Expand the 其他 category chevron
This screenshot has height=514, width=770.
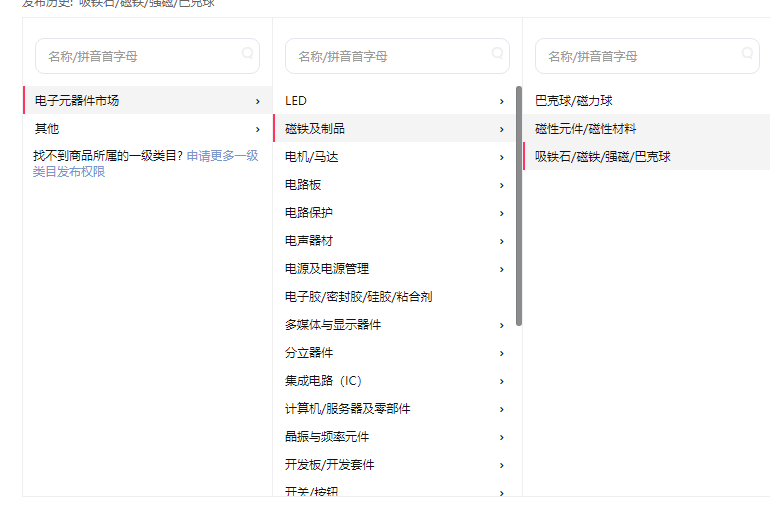(257, 129)
